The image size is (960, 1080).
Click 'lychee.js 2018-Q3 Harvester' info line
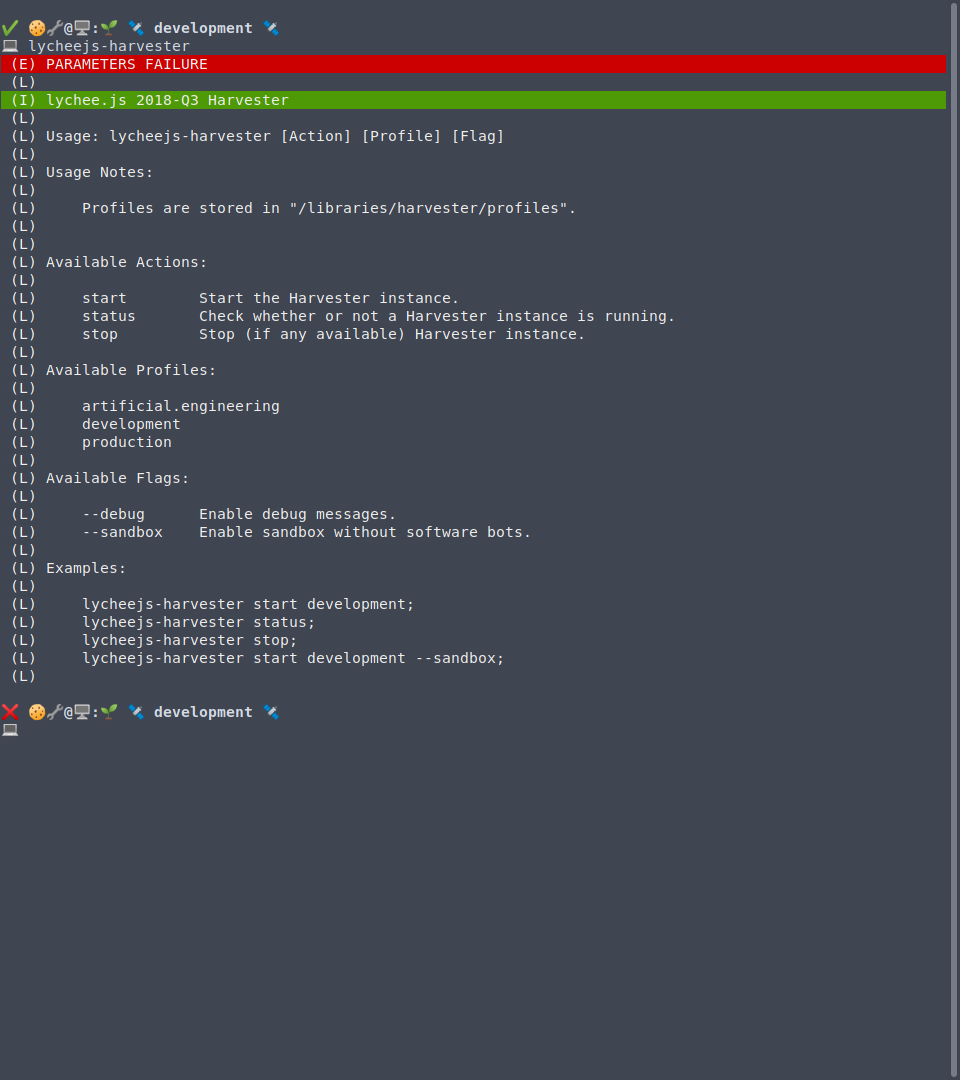click(473, 100)
